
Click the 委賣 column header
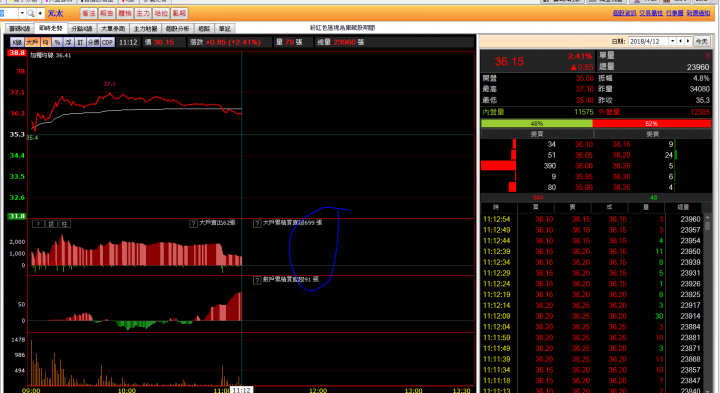[x=652, y=134]
